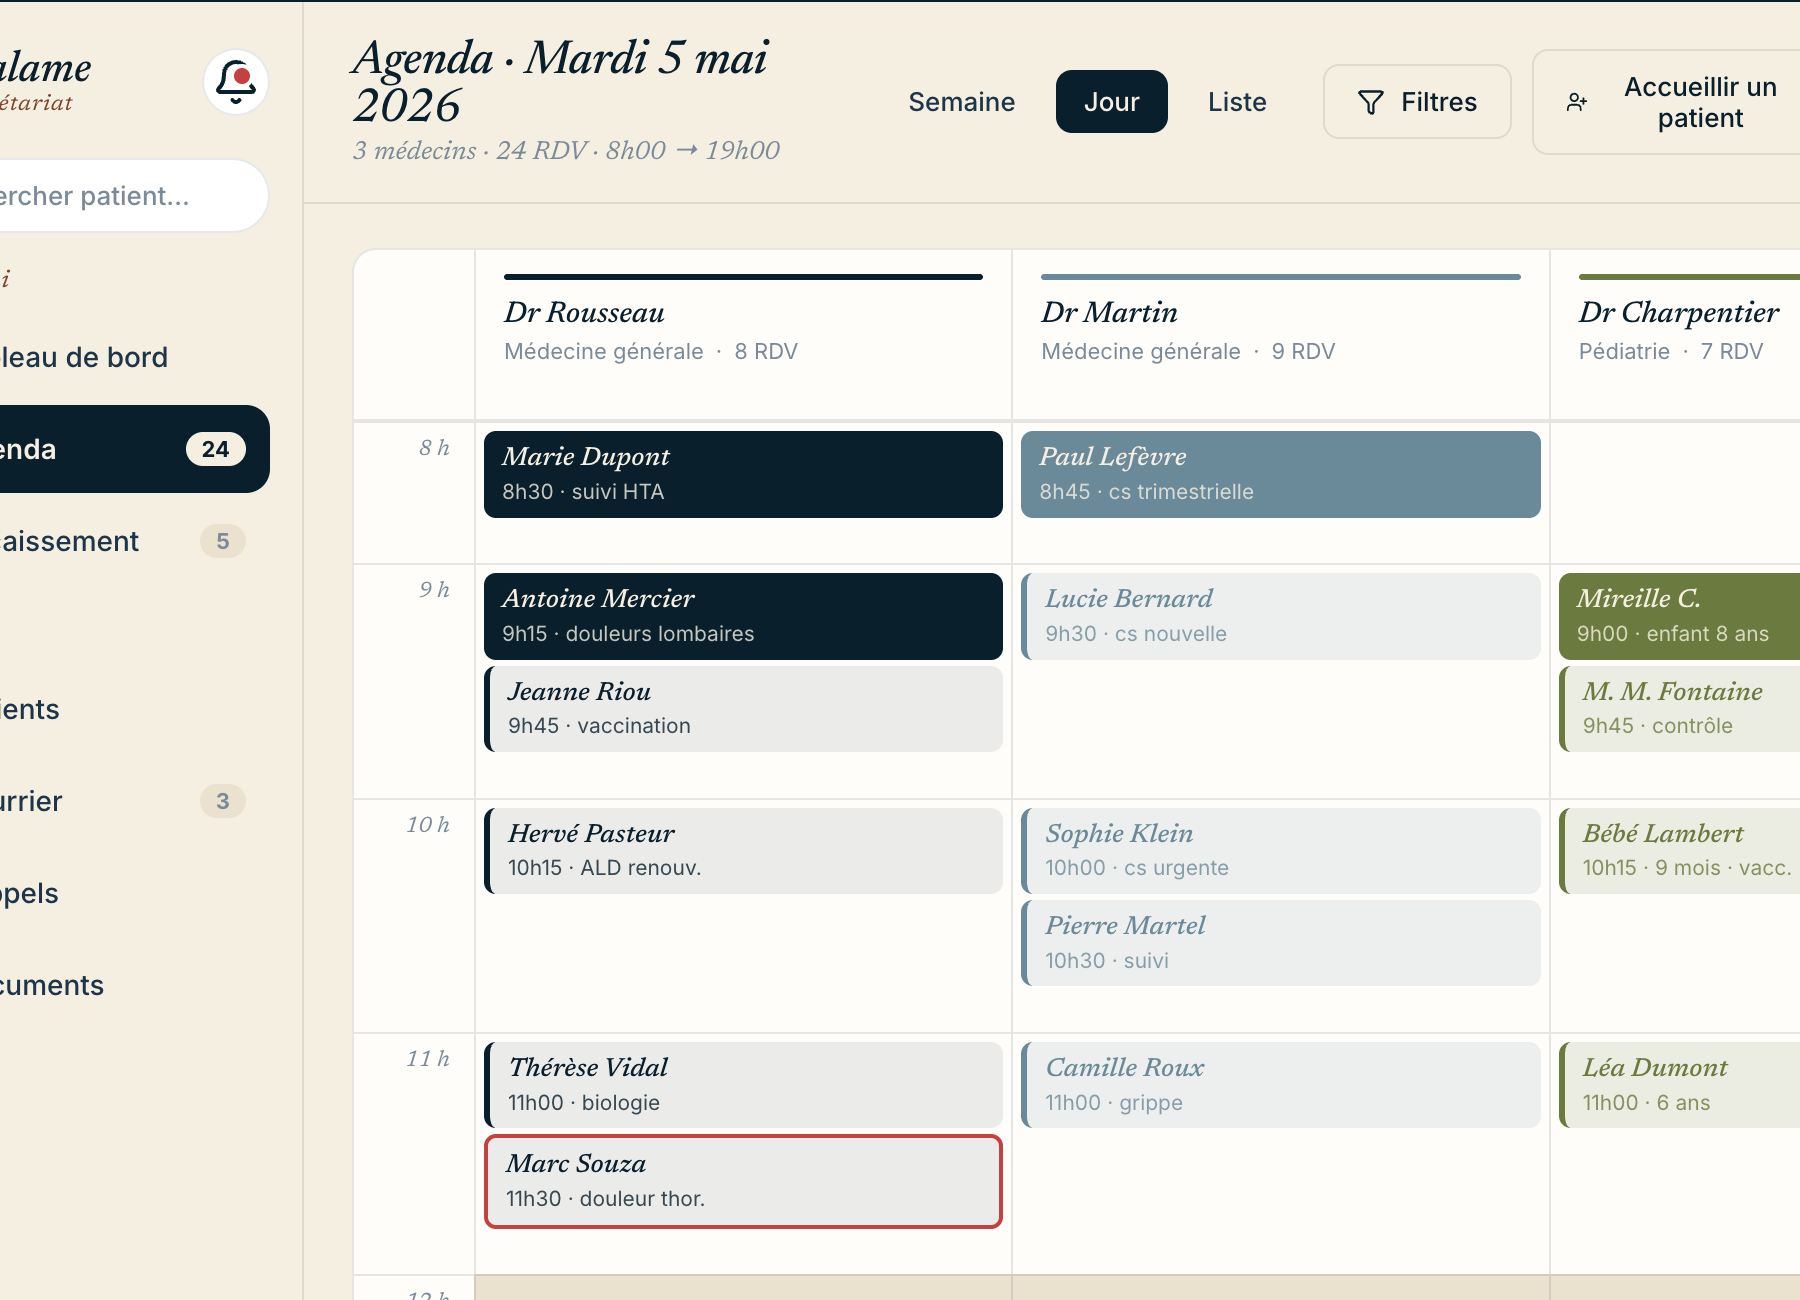Open Bébé Lambert 10h15 appointment
Viewport: 1800px width, 1300px height.
point(1679,850)
